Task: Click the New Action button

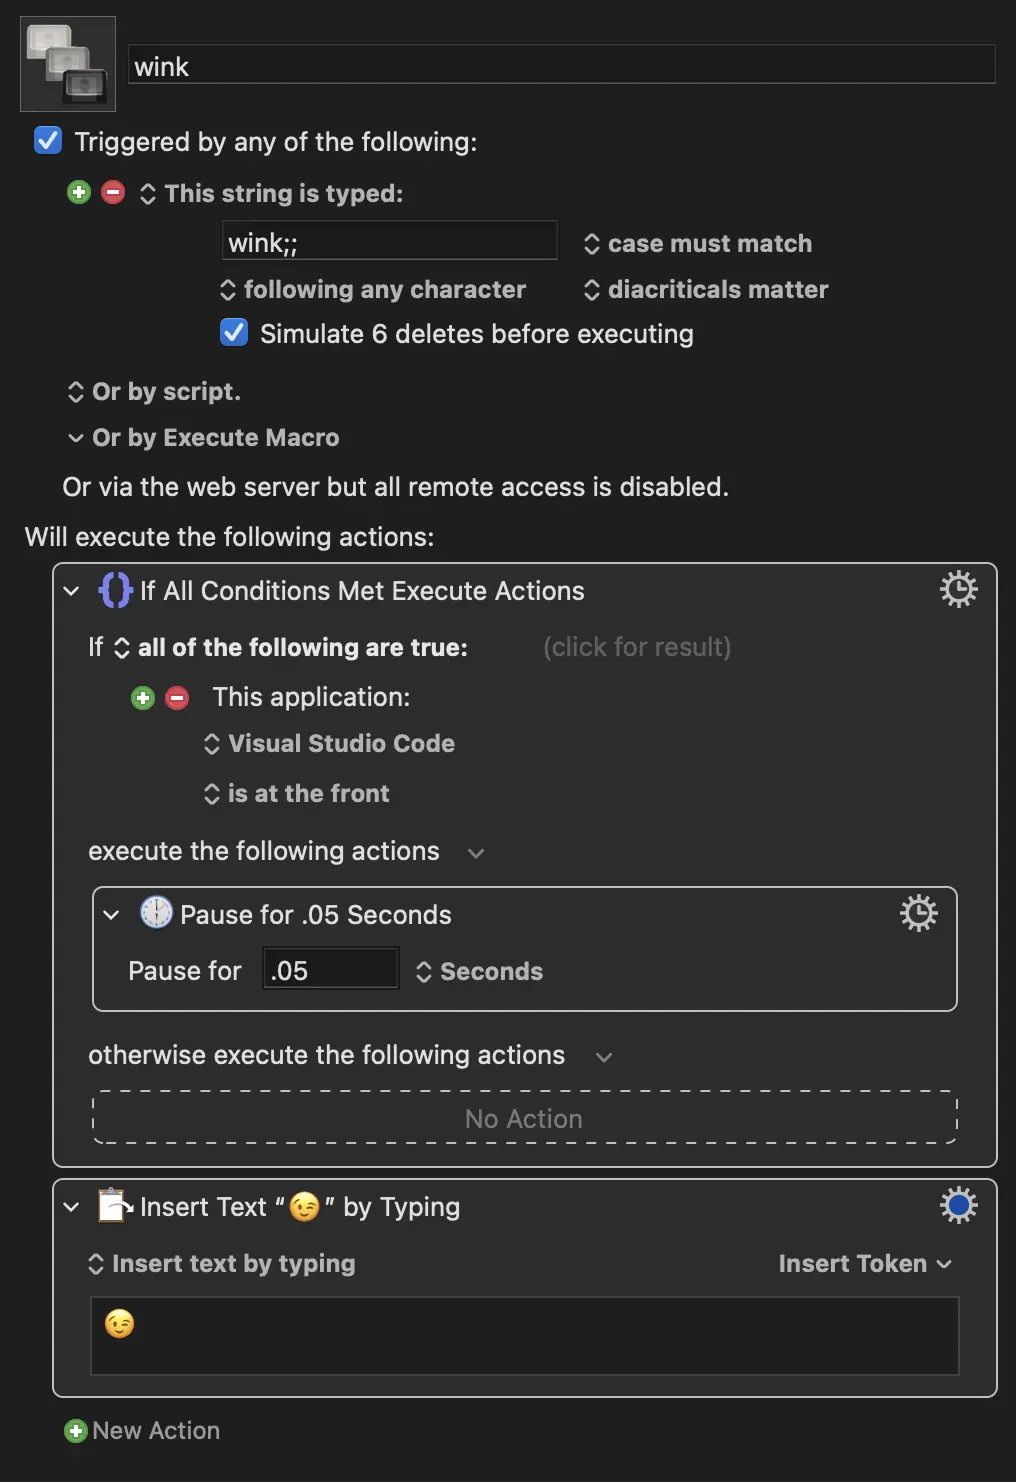Action: point(141,1430)
